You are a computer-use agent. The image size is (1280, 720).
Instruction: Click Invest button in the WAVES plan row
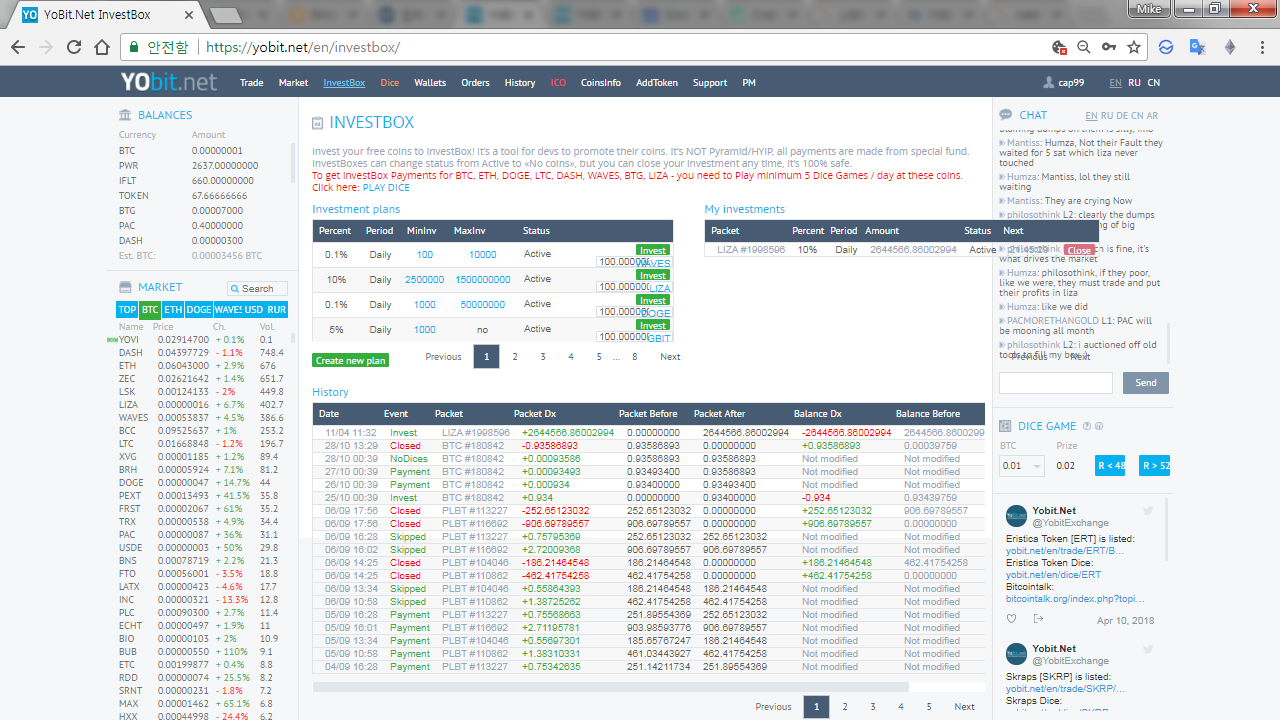tap(654, 250)
